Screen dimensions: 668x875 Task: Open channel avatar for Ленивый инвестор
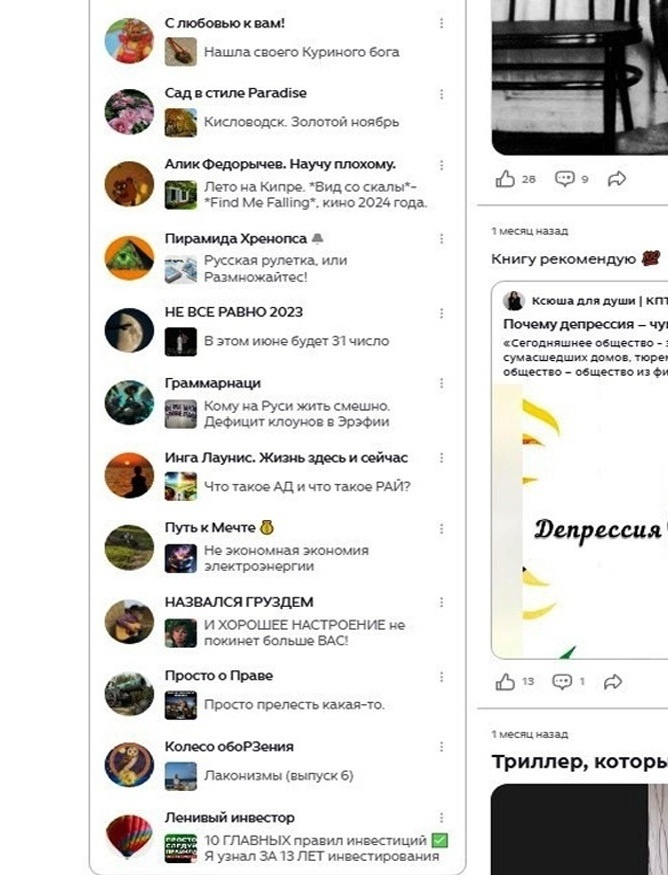pos(129,836)
